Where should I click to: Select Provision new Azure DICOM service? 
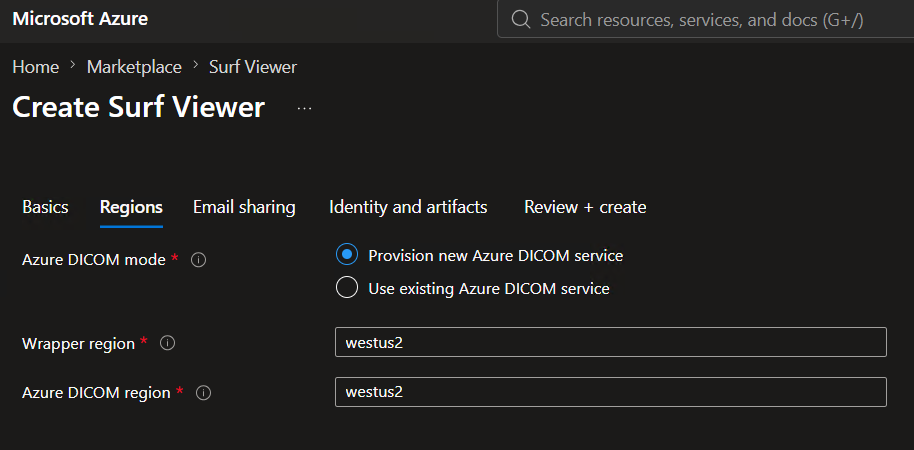[x=347, y=255]
